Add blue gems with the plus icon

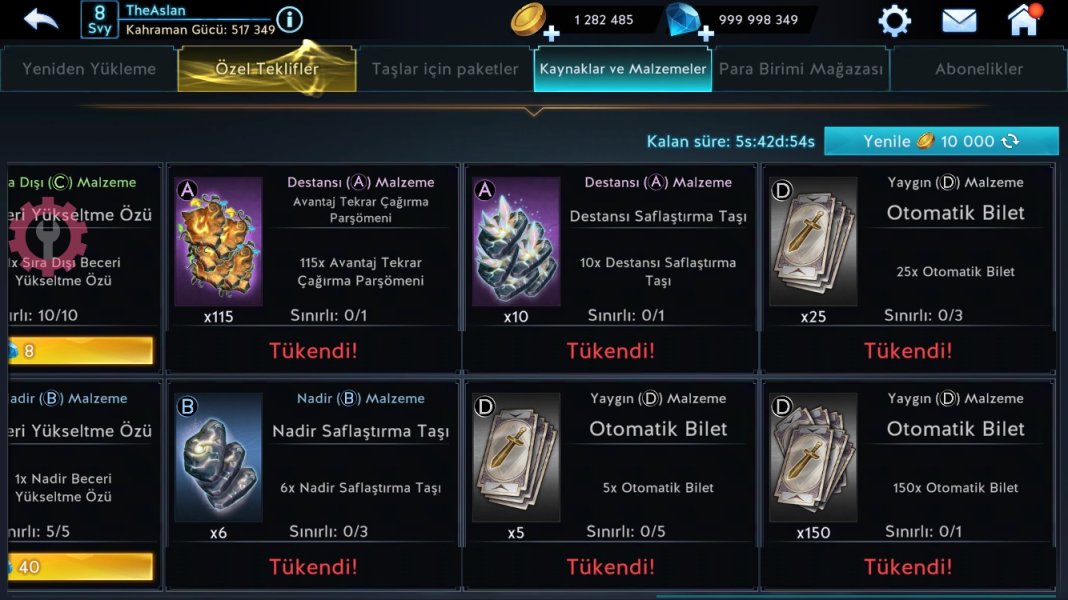706,33
